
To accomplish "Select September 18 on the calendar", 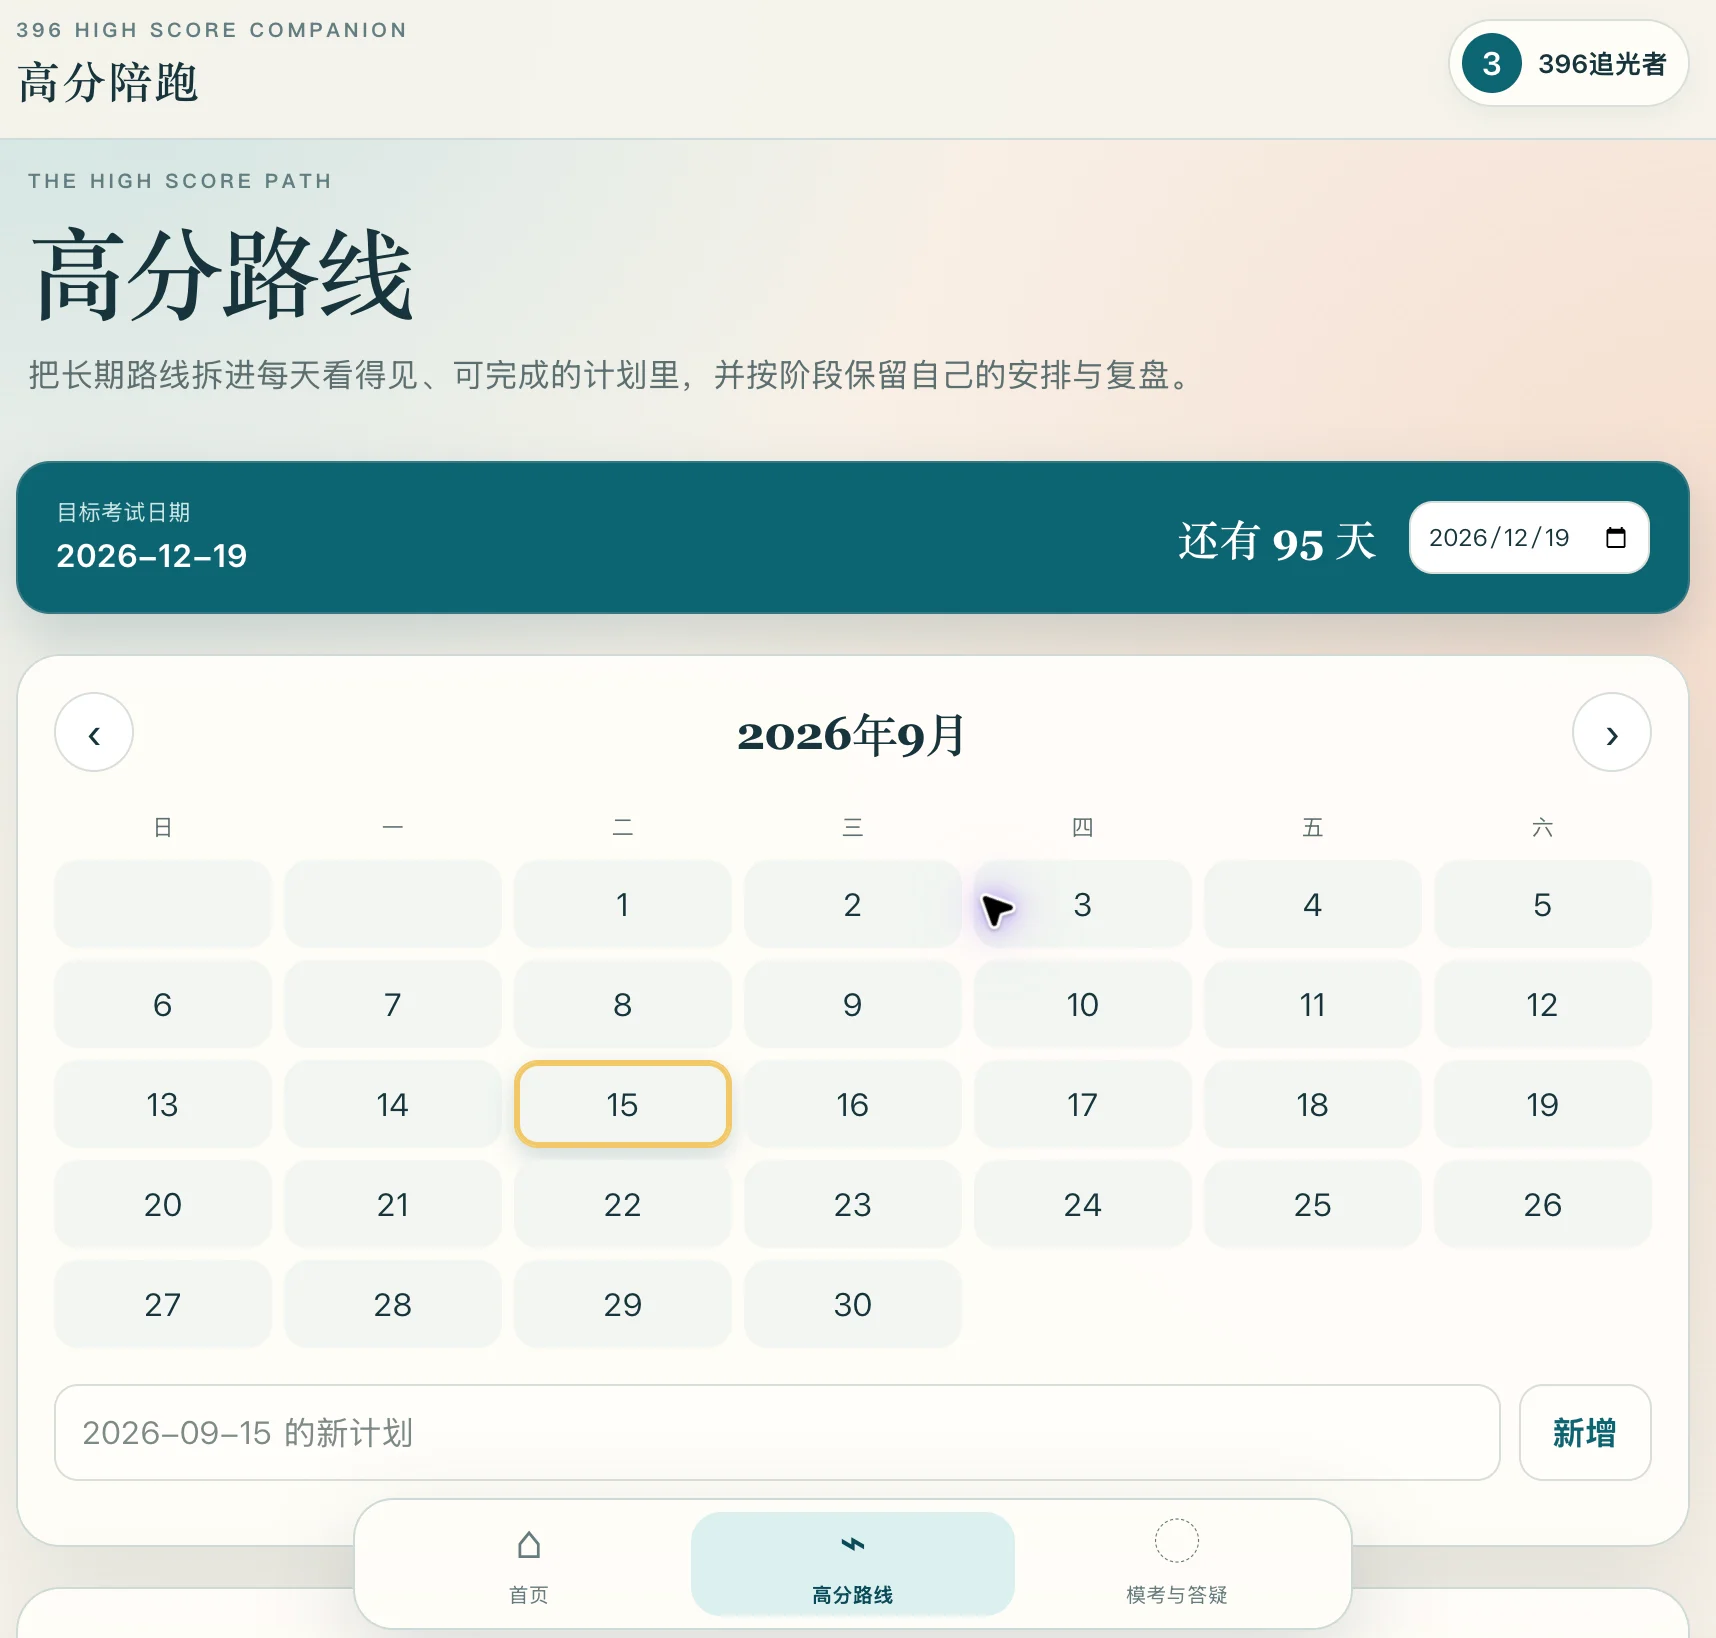I will [x=1312, y=1104].
